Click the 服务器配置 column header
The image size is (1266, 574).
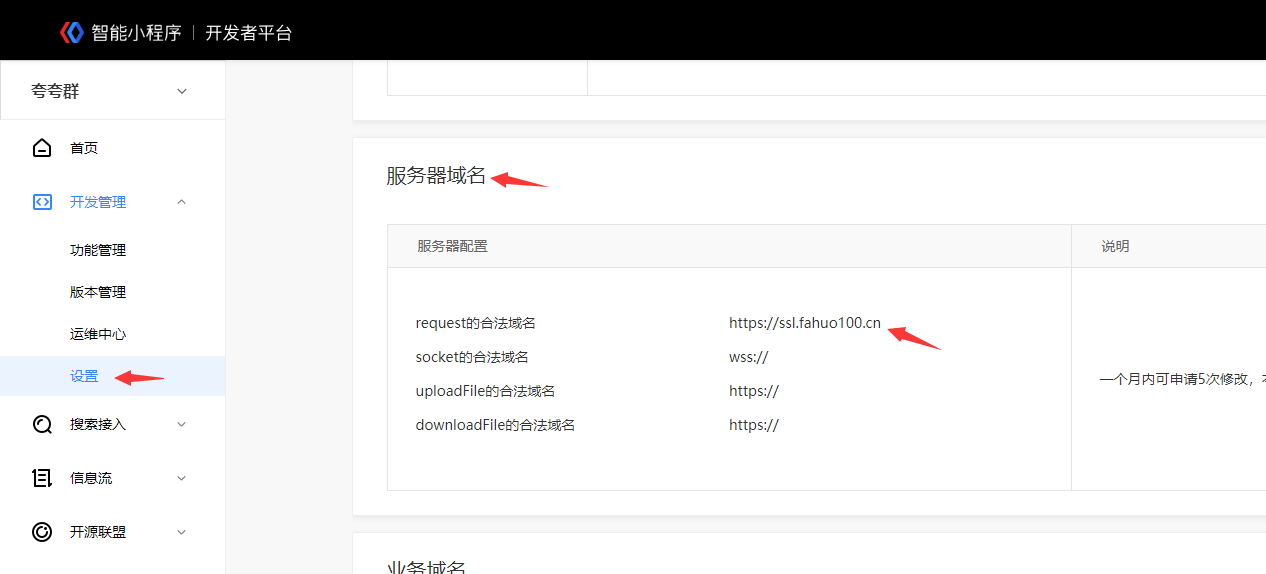pyautogui.click(x=452, y=246)
